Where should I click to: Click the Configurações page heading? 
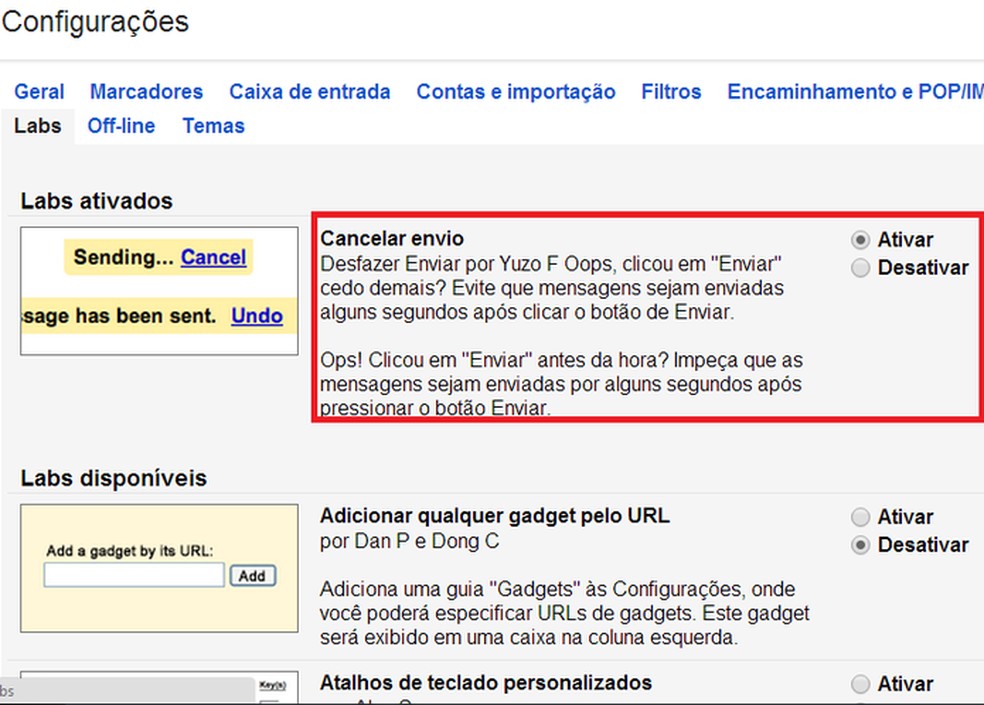click(x=95, y=22)
